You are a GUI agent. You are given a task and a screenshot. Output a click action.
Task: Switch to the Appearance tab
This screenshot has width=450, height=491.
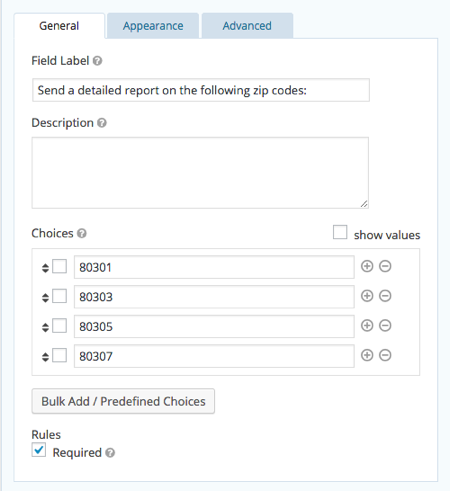coord(153,26)
